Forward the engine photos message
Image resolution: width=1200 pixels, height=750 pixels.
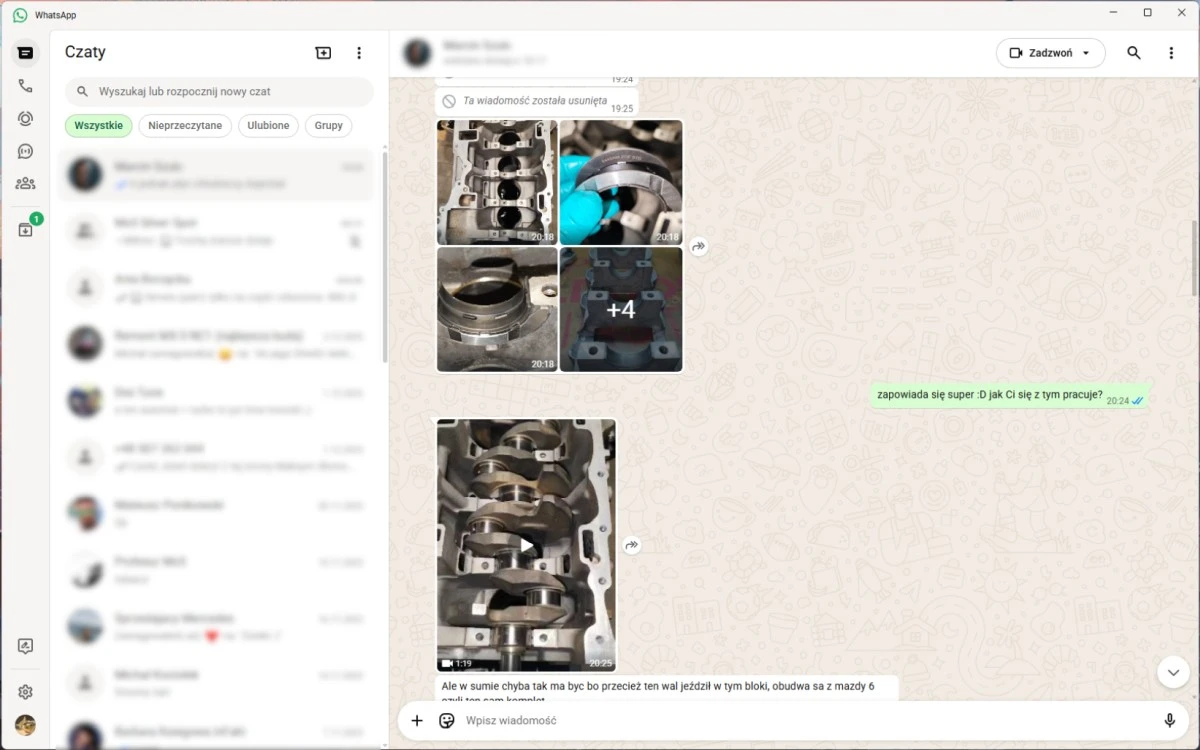click(698, 246)
